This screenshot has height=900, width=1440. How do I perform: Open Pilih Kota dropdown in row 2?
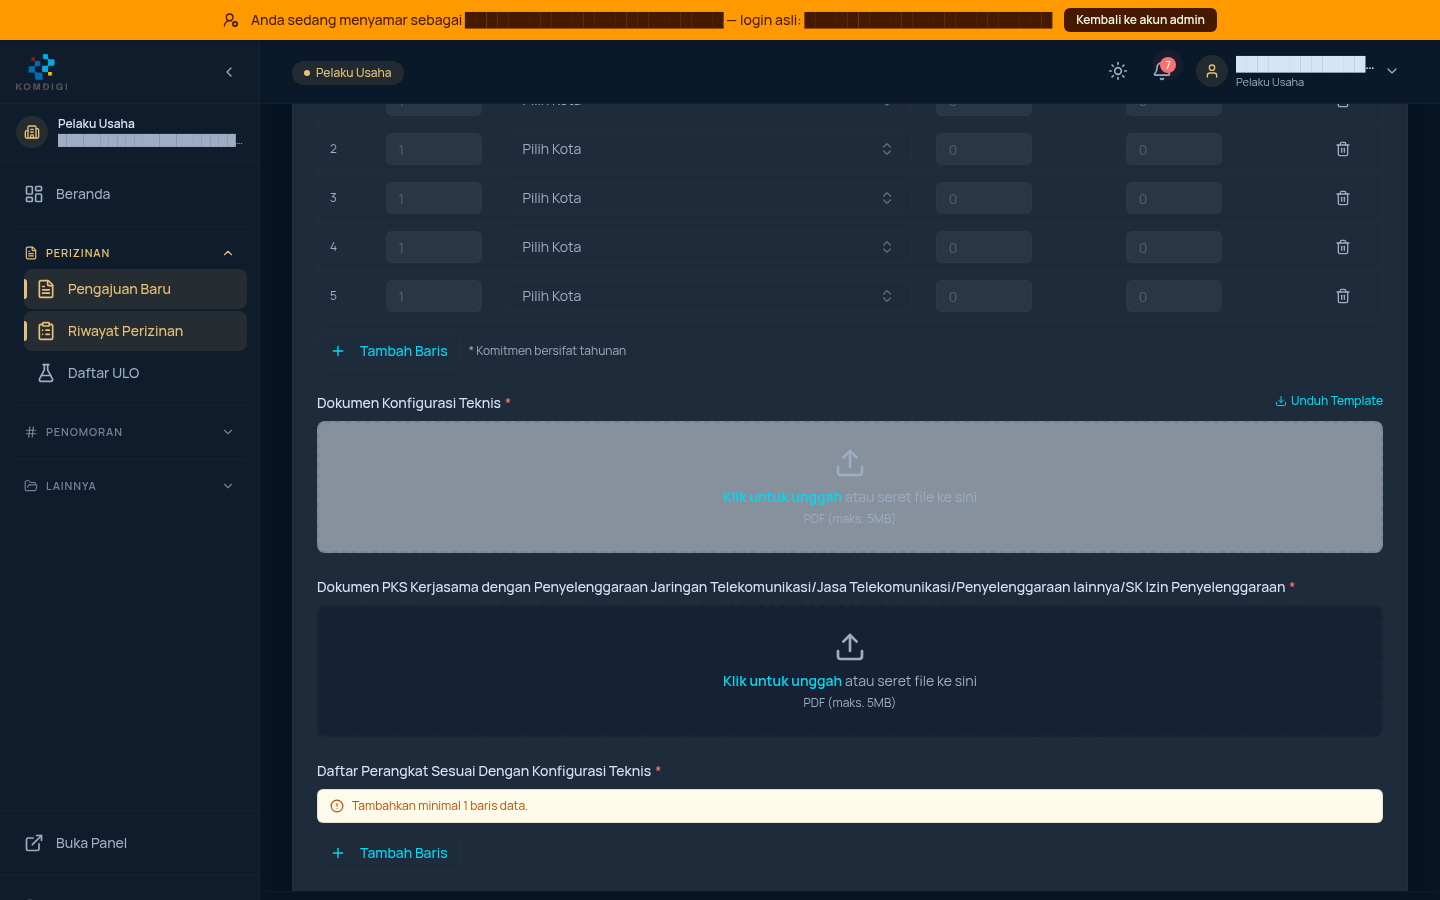click(708, 149)
